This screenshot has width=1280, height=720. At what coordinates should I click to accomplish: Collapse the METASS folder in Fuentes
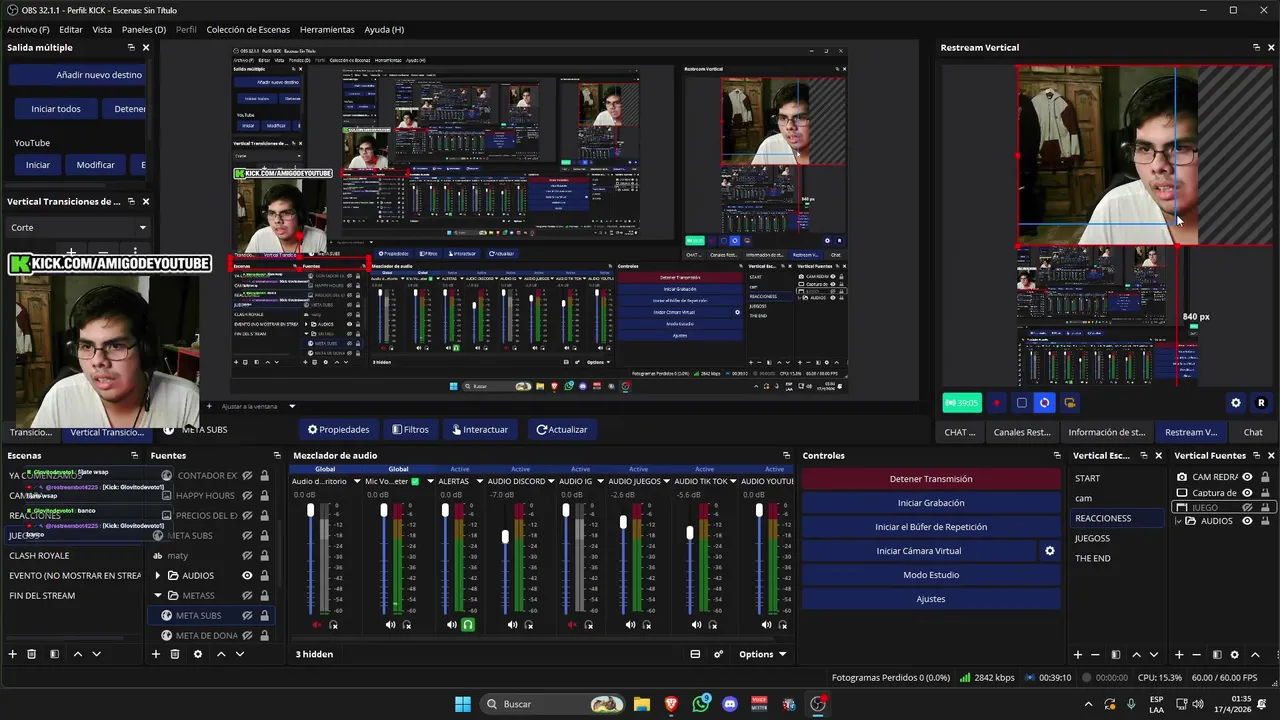point(157,596)
